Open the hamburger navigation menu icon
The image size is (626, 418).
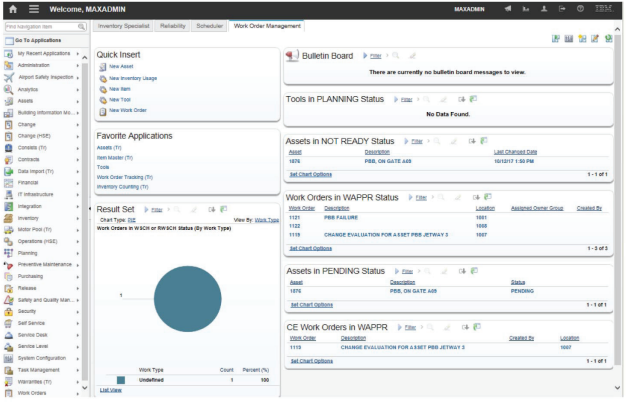(x=34, y=9)
